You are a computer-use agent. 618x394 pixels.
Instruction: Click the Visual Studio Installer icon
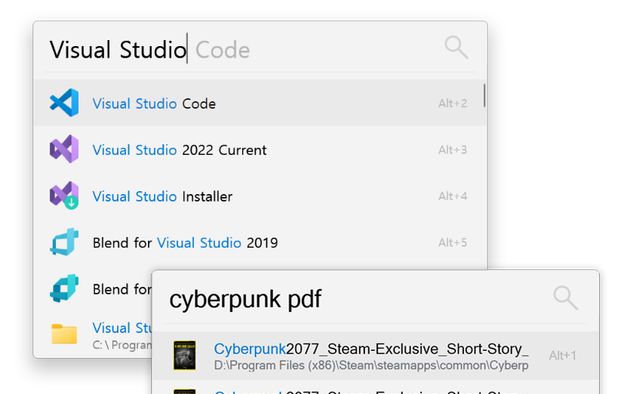point(64,195)
